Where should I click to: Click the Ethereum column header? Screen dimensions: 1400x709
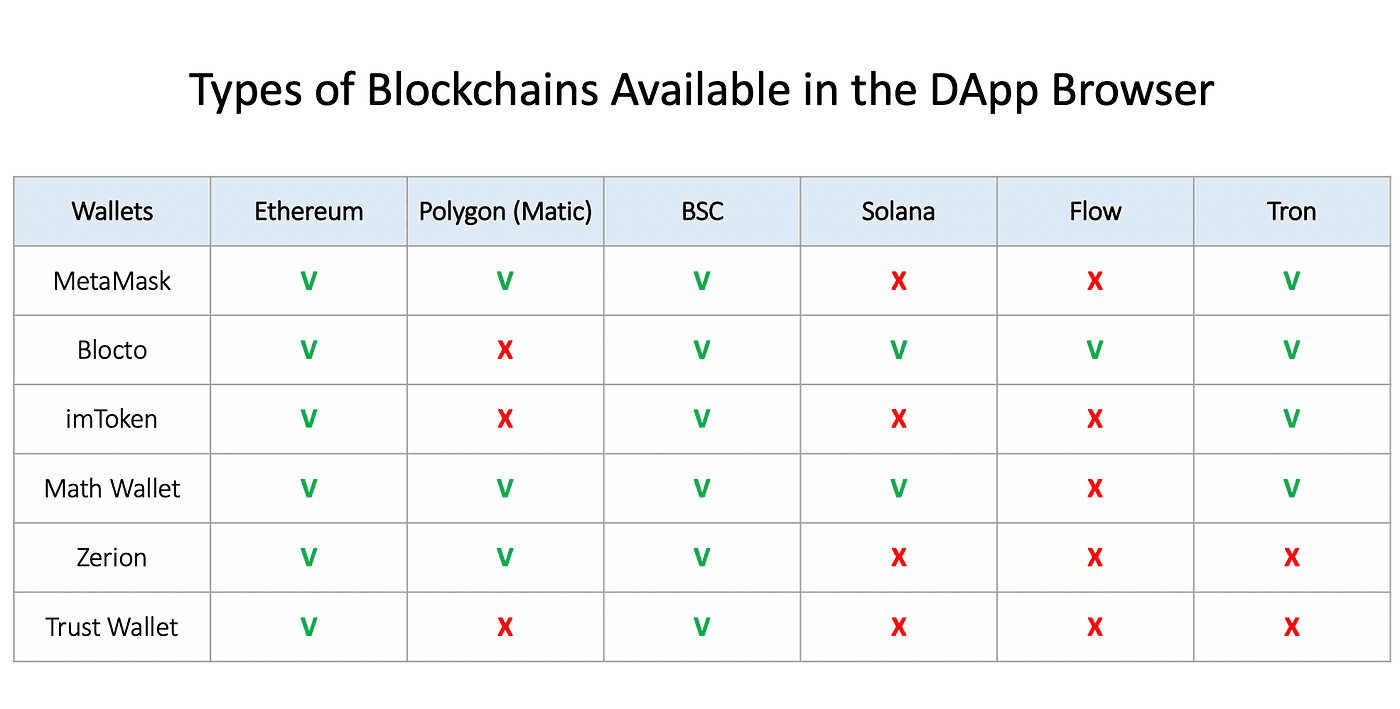coord(309,211)
